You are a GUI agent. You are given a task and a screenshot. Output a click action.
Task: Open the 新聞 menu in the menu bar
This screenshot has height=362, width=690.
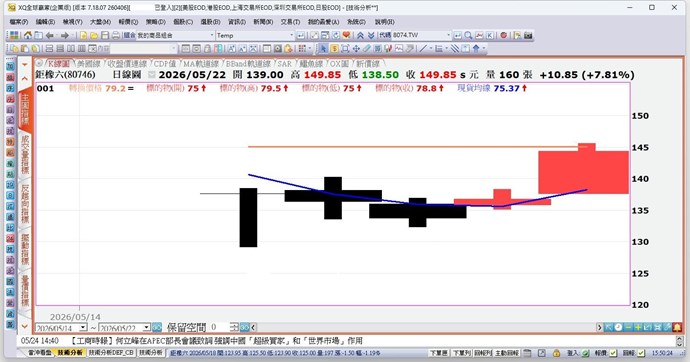tap(263, 22)
